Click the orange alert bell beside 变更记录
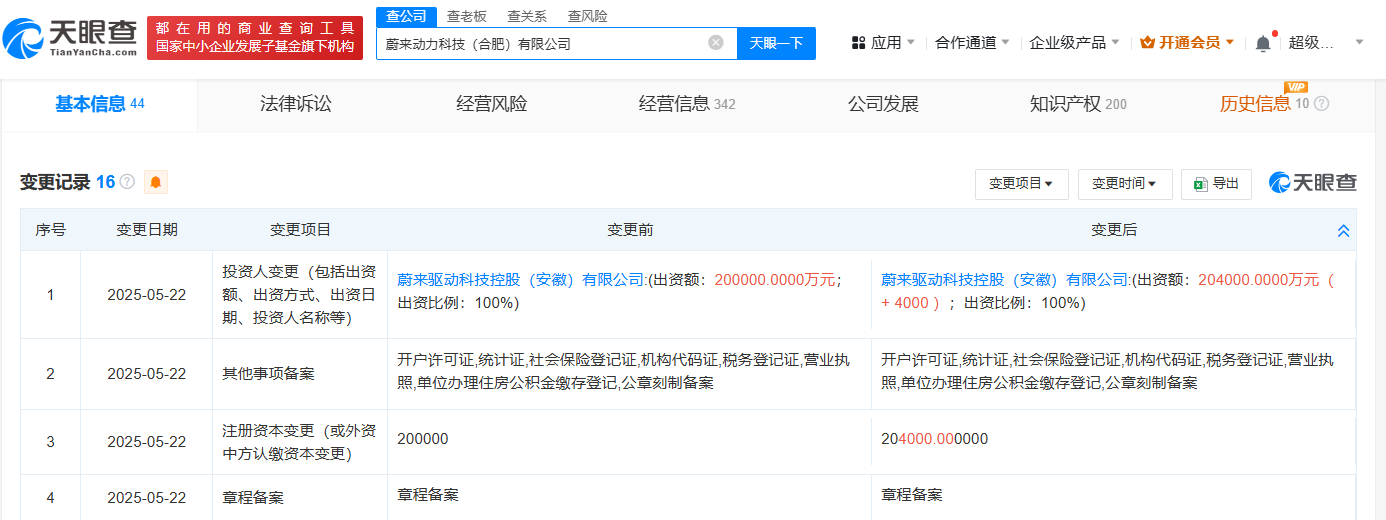Screen dimensions: 1386x520 coord(156,182)
